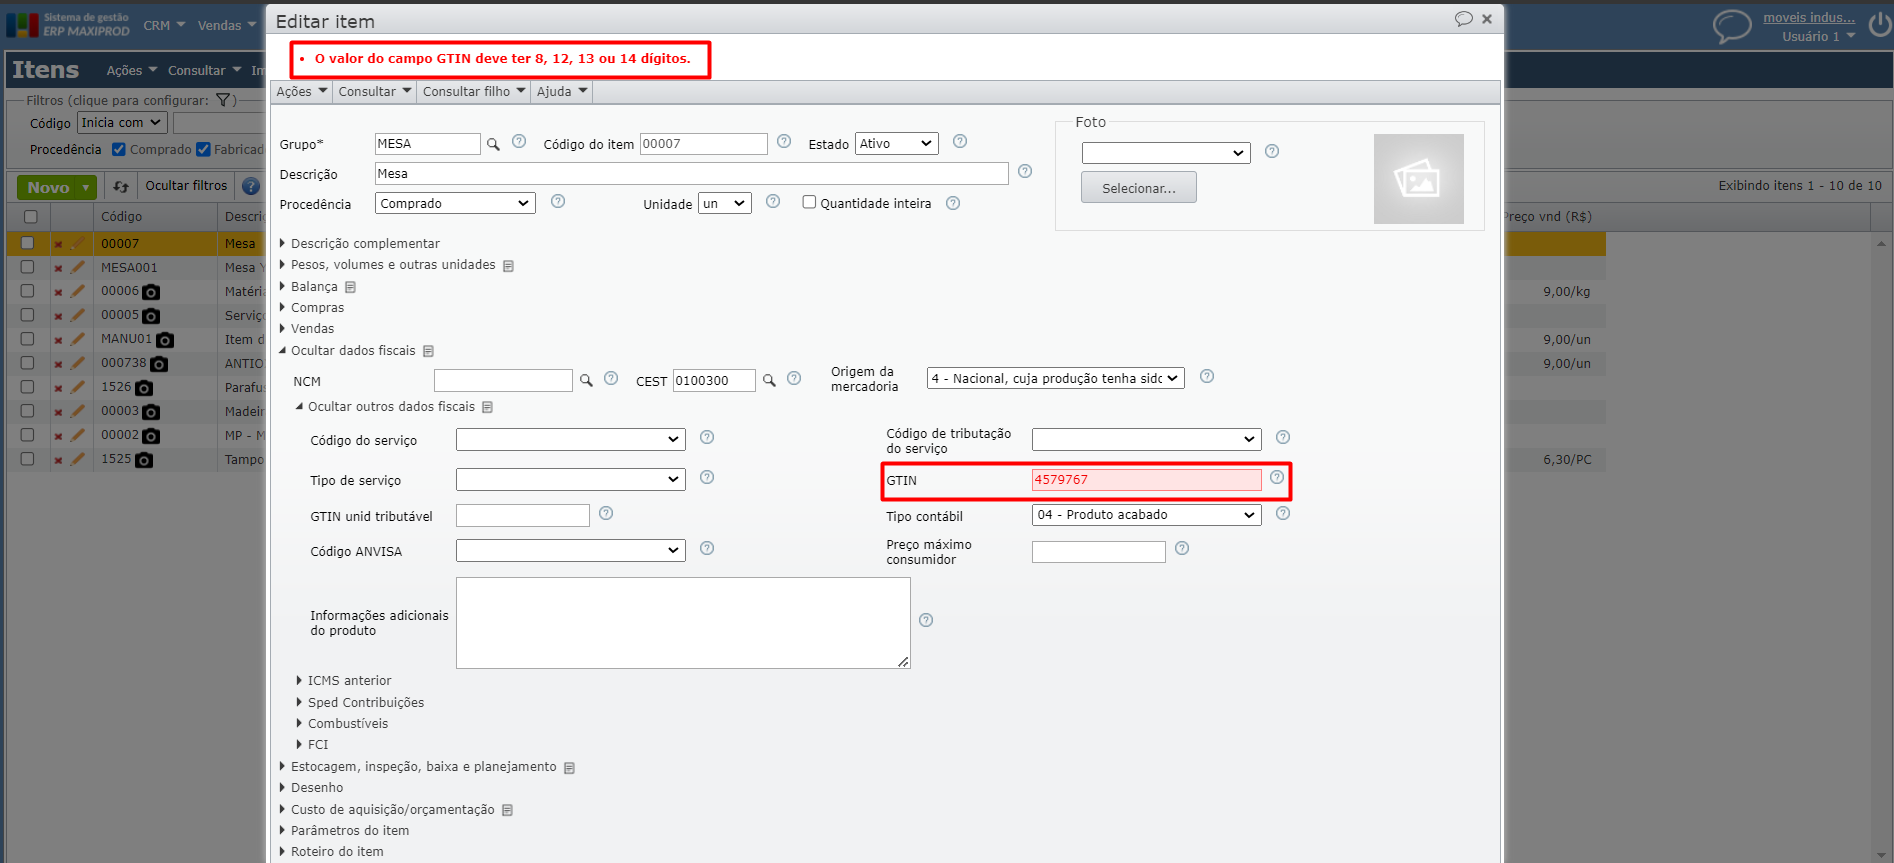Open the Usuário 1 user menu
This screenshot has width=1894, height=863.
[1817, 37]
